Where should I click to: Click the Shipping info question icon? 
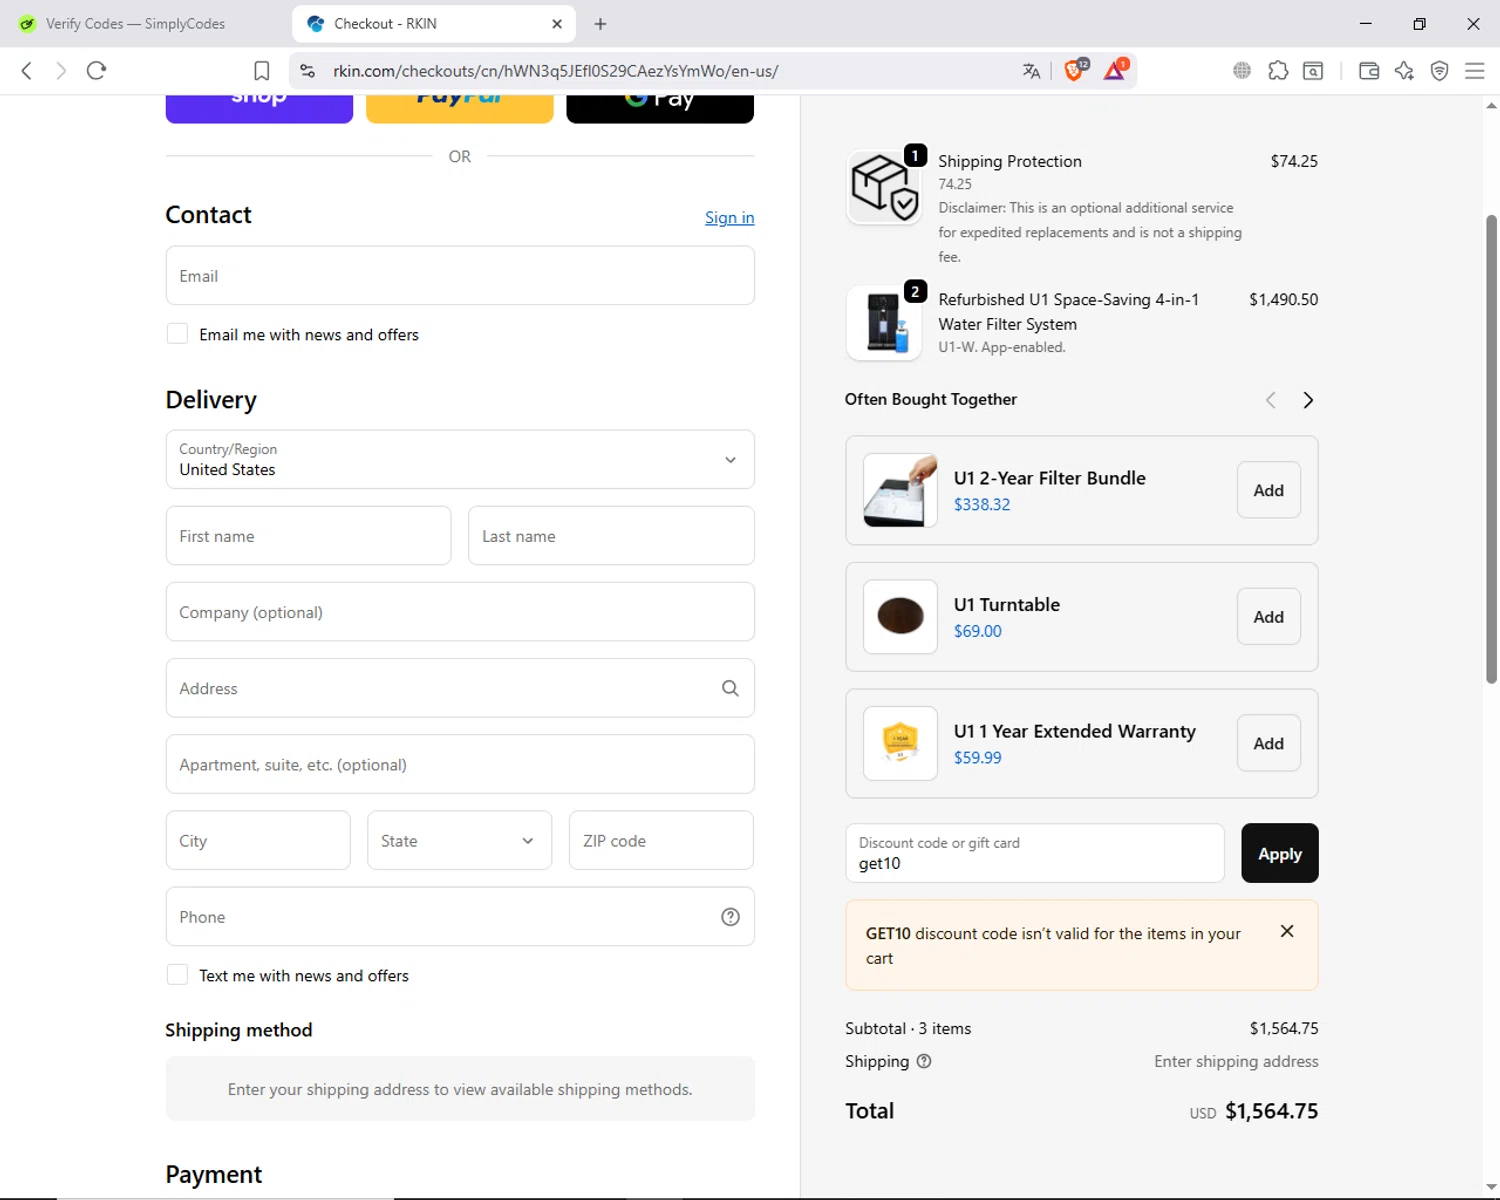point(924,1061)
